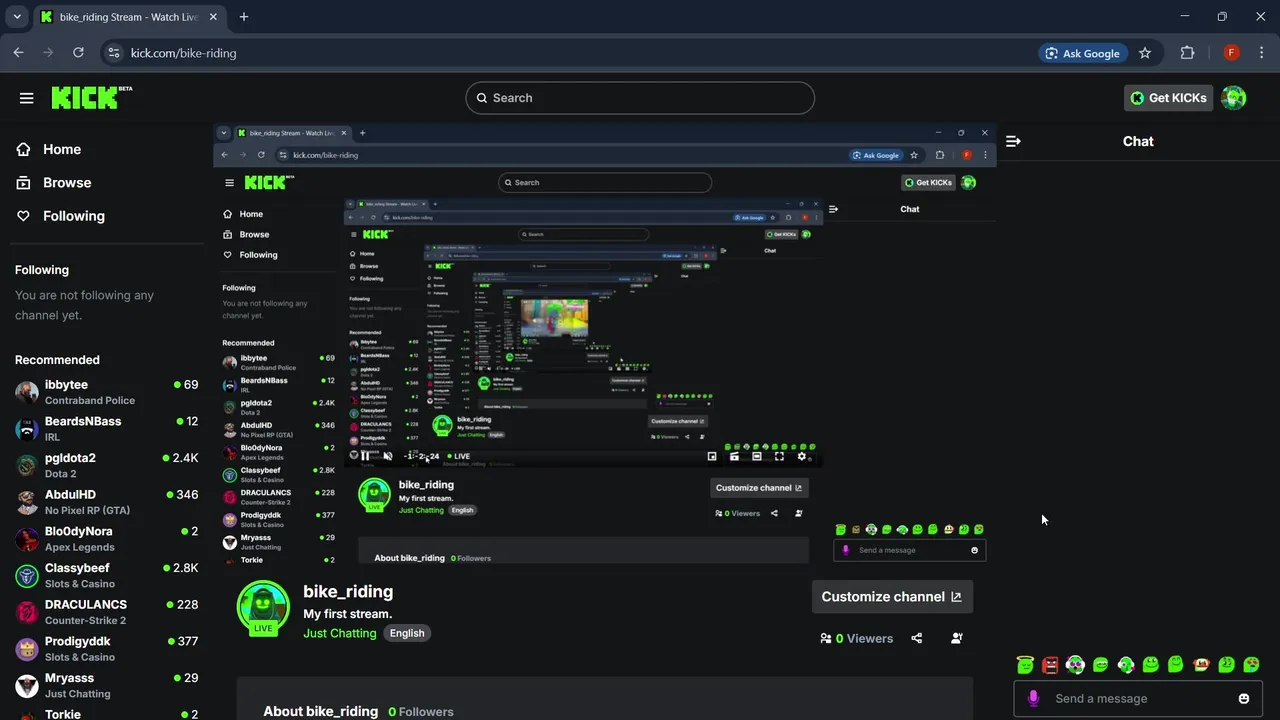Click the user icon beside share

tap(957, 638)
